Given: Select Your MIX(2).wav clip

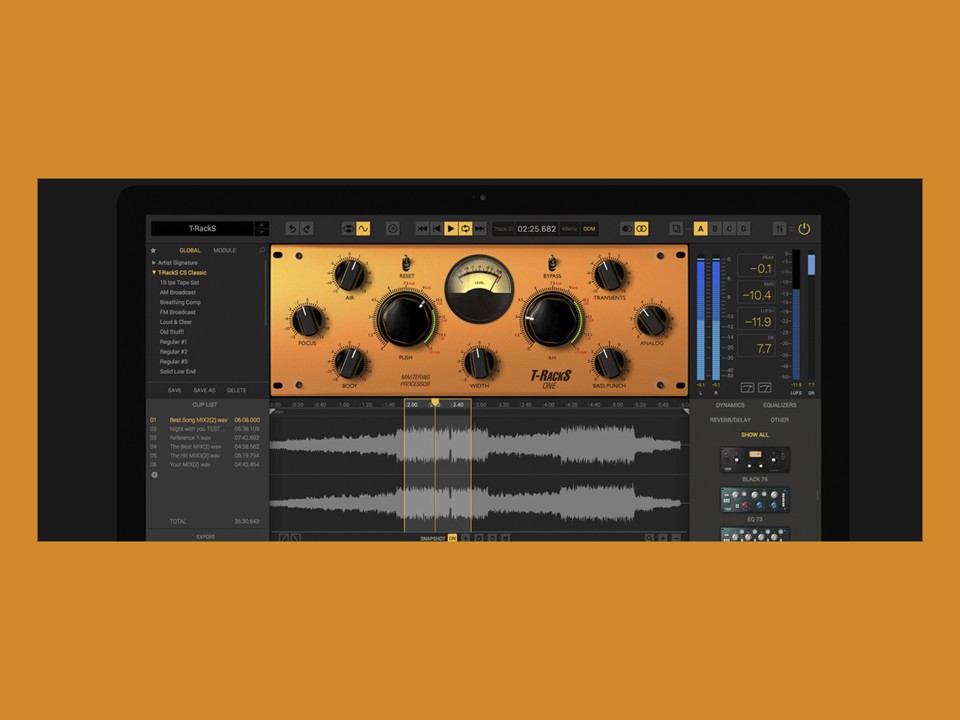Looking at the screenshot, I should (205, 465).
